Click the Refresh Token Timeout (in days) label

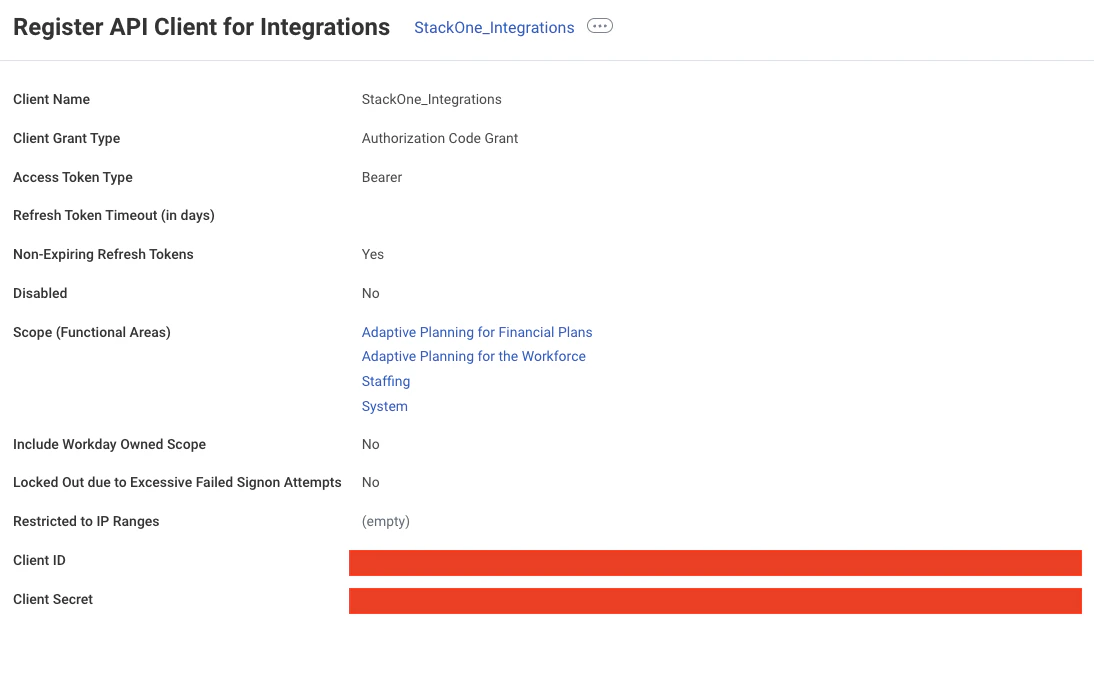click(x=114, y=215)
